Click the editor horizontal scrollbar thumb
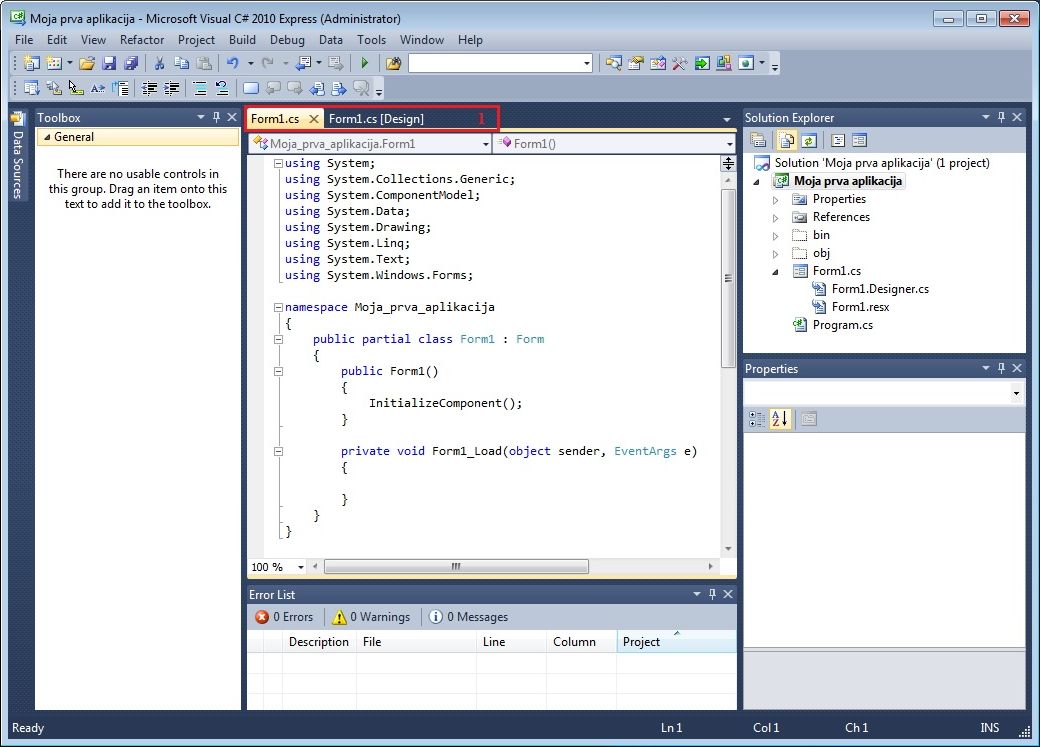This screenshot has width=1040, height=747. pyautogui.click(x=456, y=567)
